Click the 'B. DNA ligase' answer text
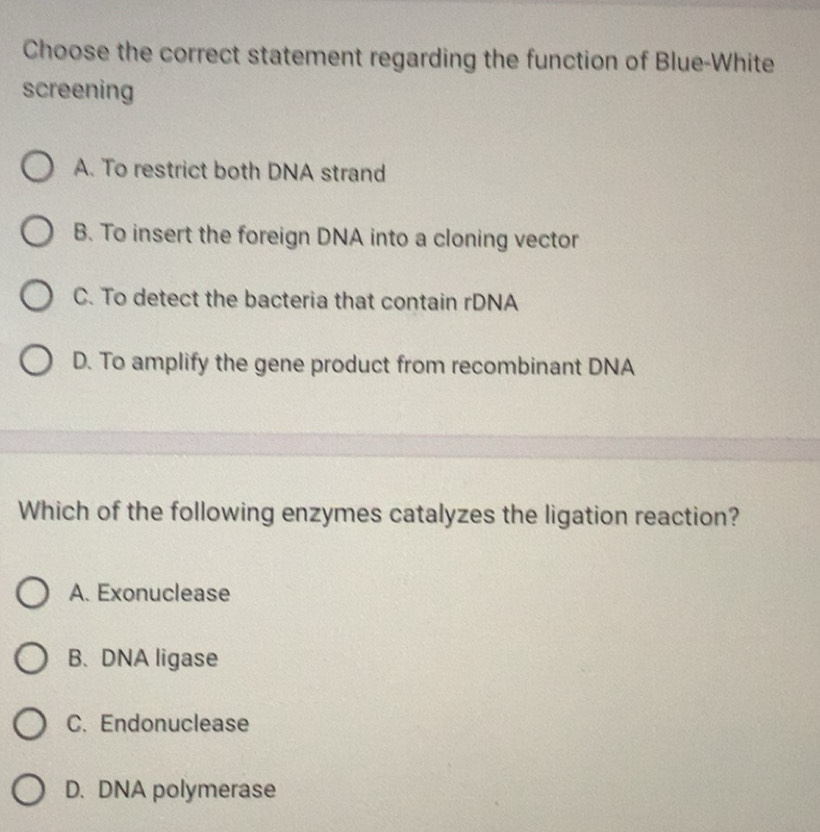The image size is (820, 832). 143,658
